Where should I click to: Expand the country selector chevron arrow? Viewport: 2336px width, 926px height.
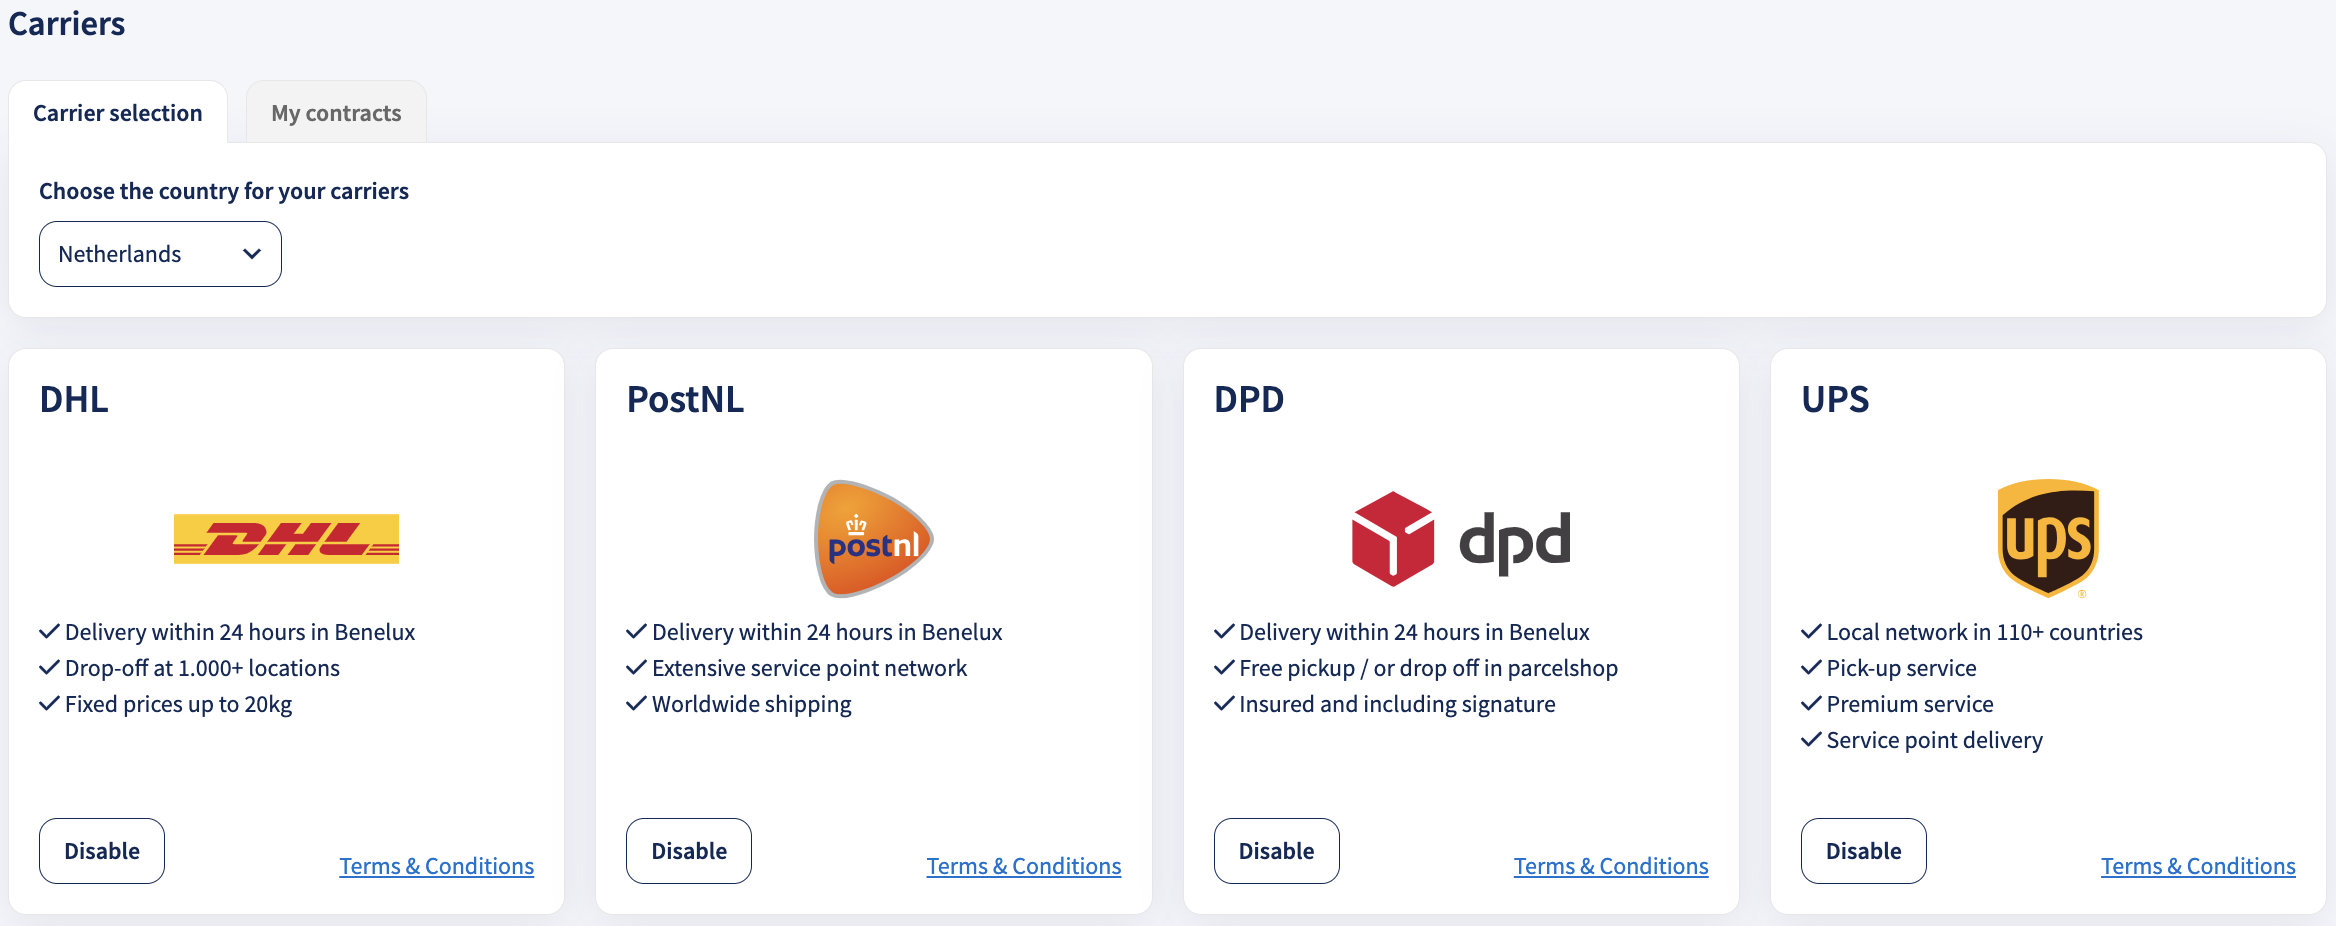pyautogui.click(x=252, y=254)
